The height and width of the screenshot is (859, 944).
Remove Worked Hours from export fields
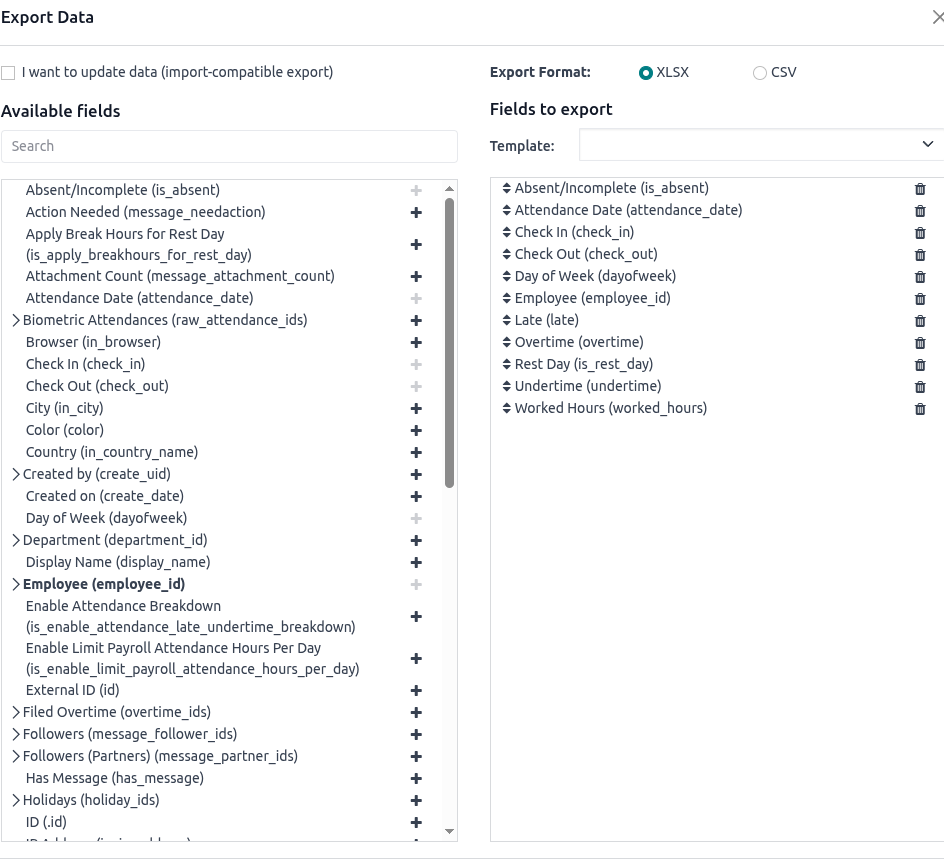tap(920, 409)
